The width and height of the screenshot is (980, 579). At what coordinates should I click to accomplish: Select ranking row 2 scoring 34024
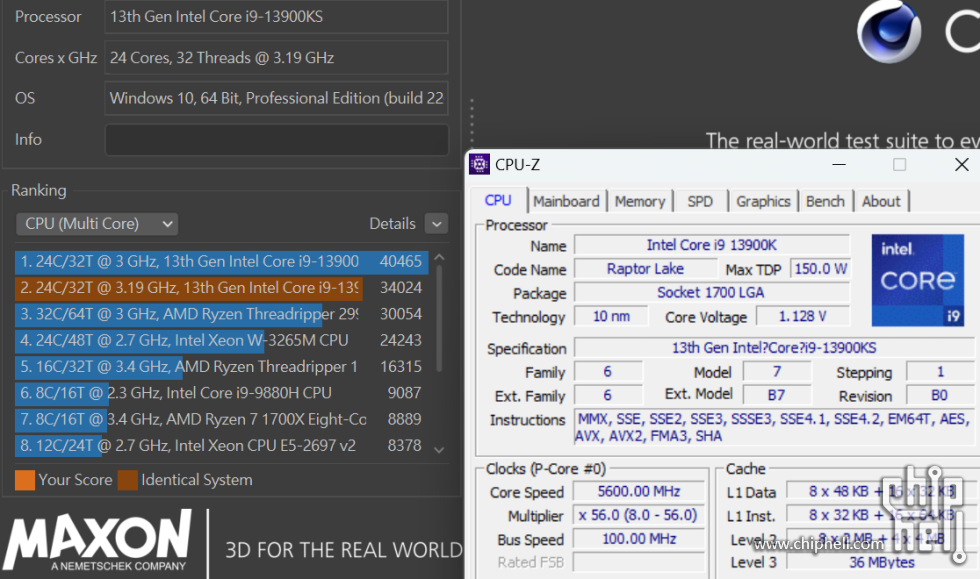[x=222, y=288]
